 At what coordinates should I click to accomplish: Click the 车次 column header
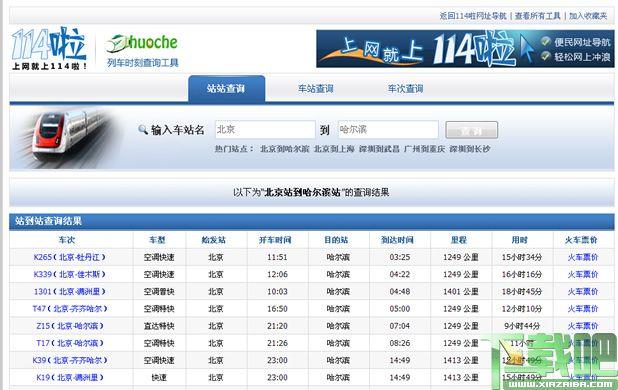click(67, 240)
